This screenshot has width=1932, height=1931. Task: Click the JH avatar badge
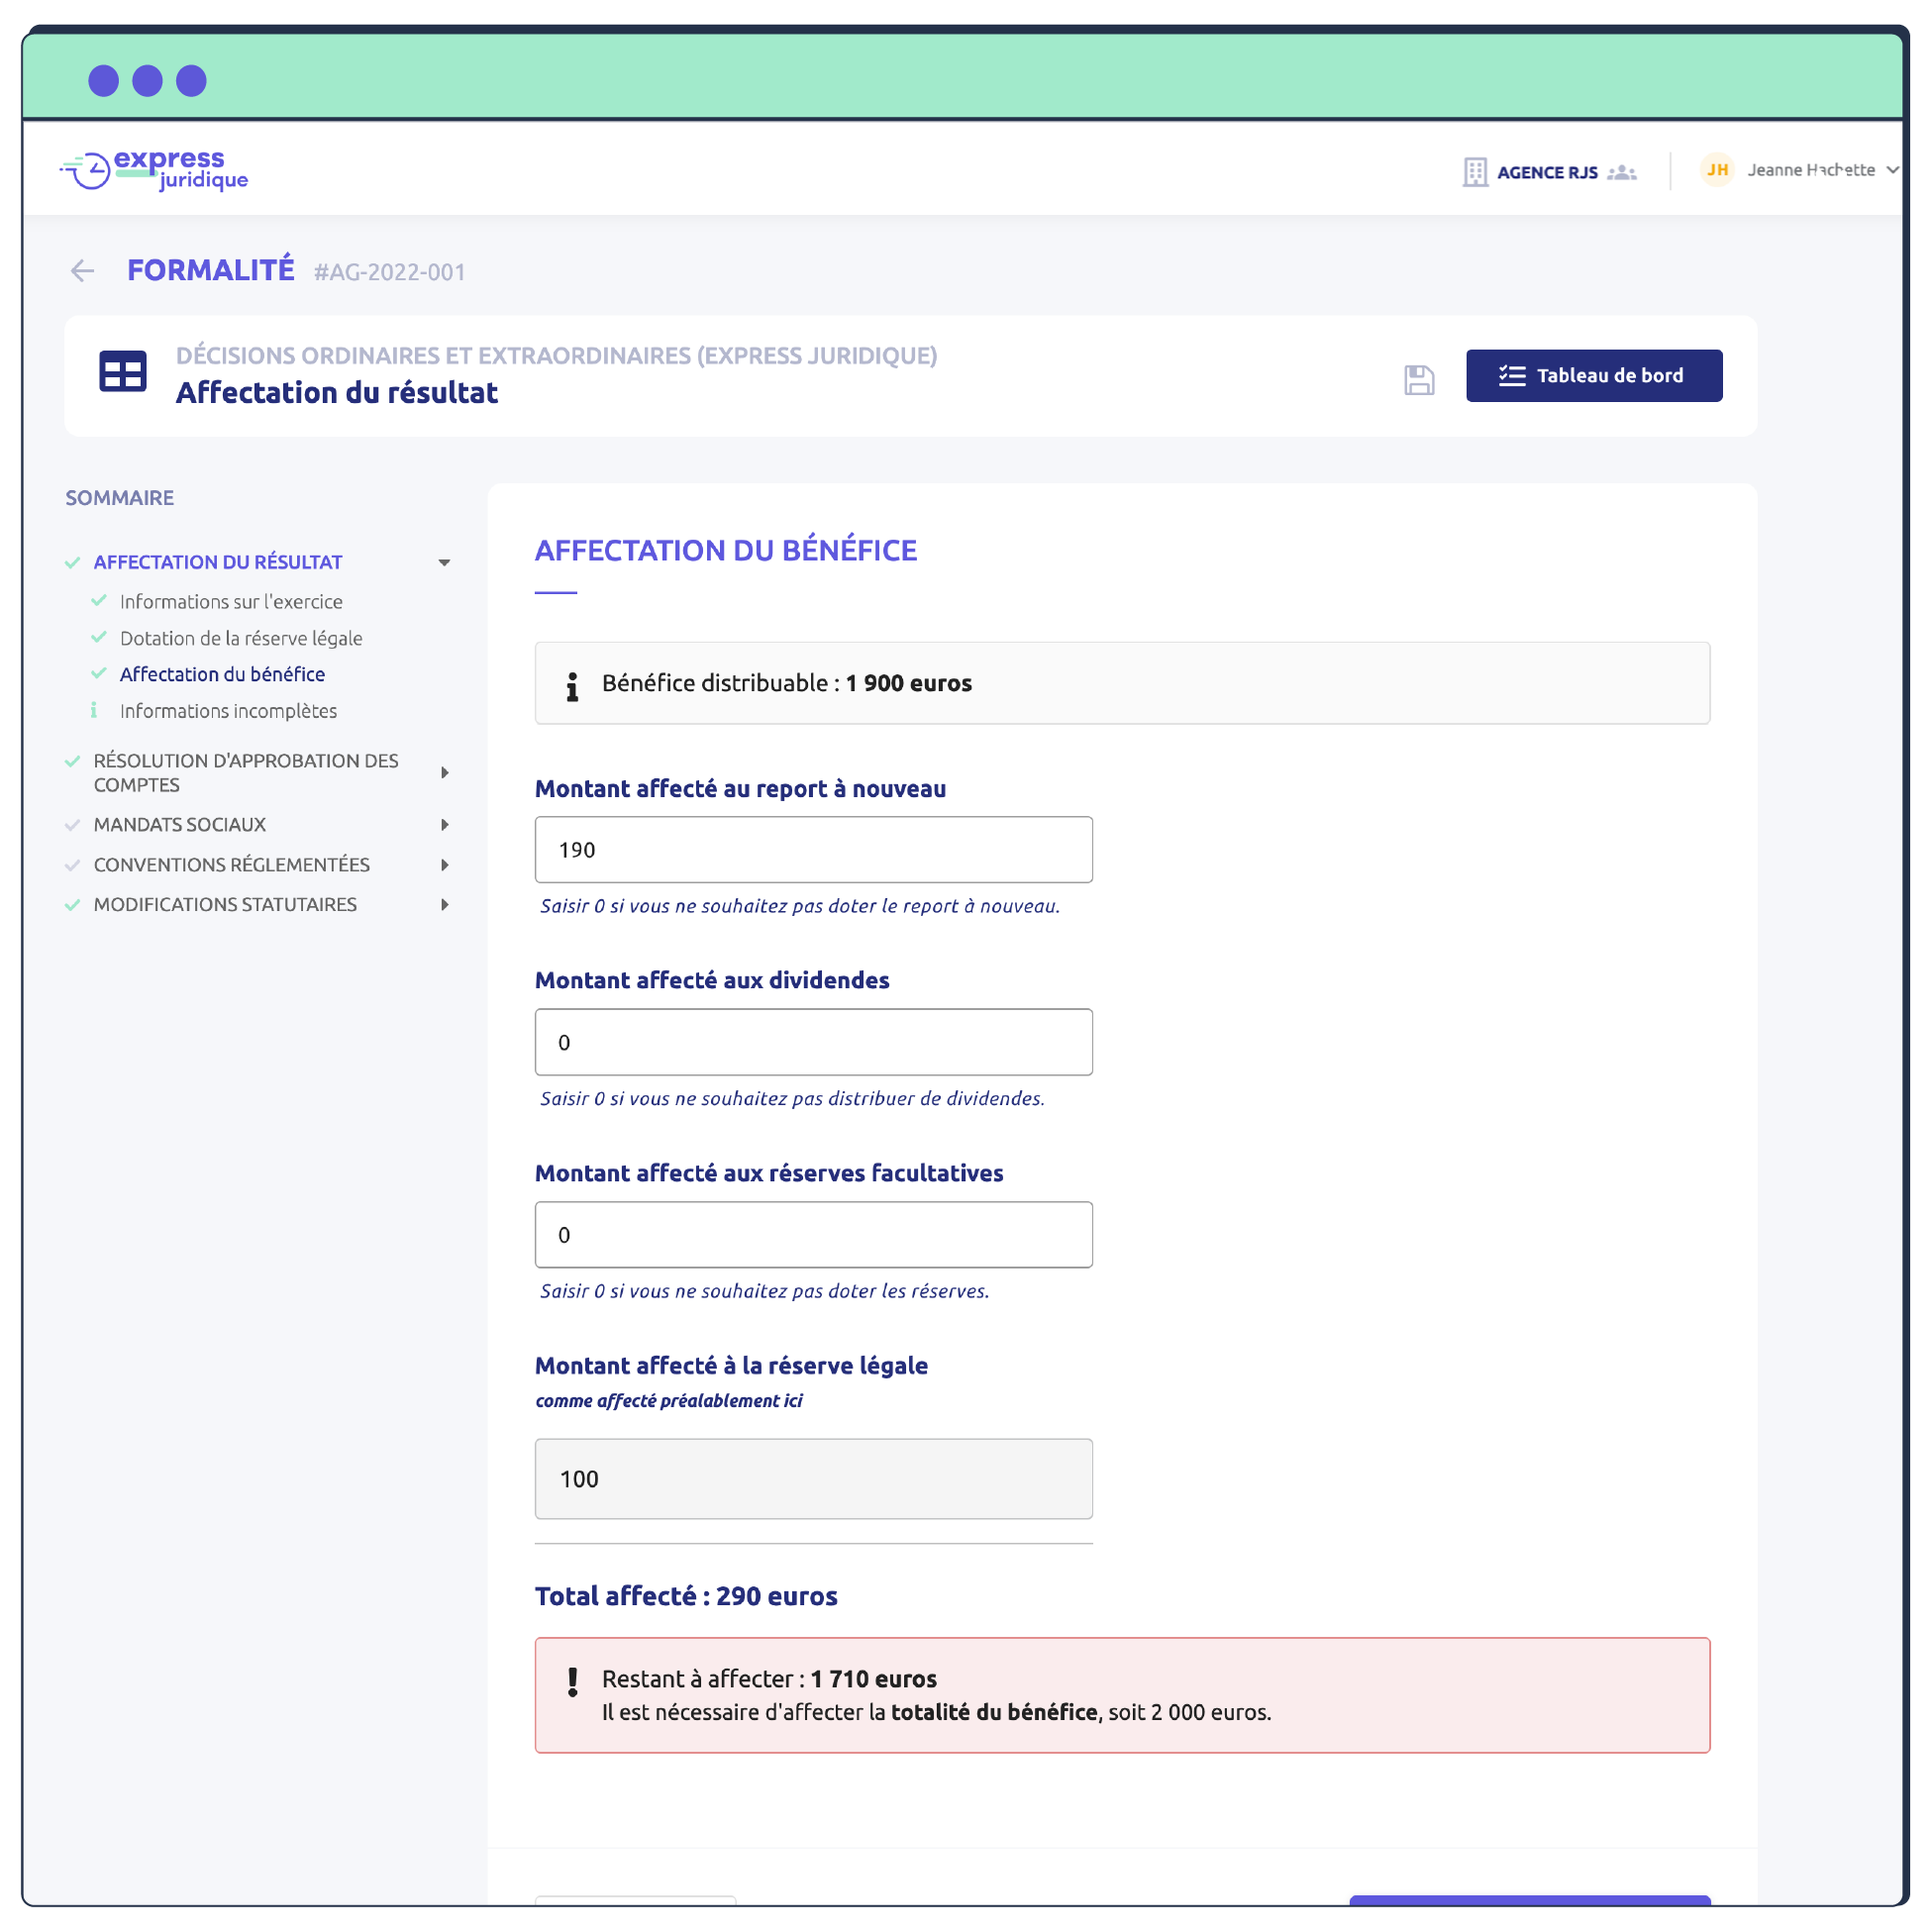pos(1717,170)
